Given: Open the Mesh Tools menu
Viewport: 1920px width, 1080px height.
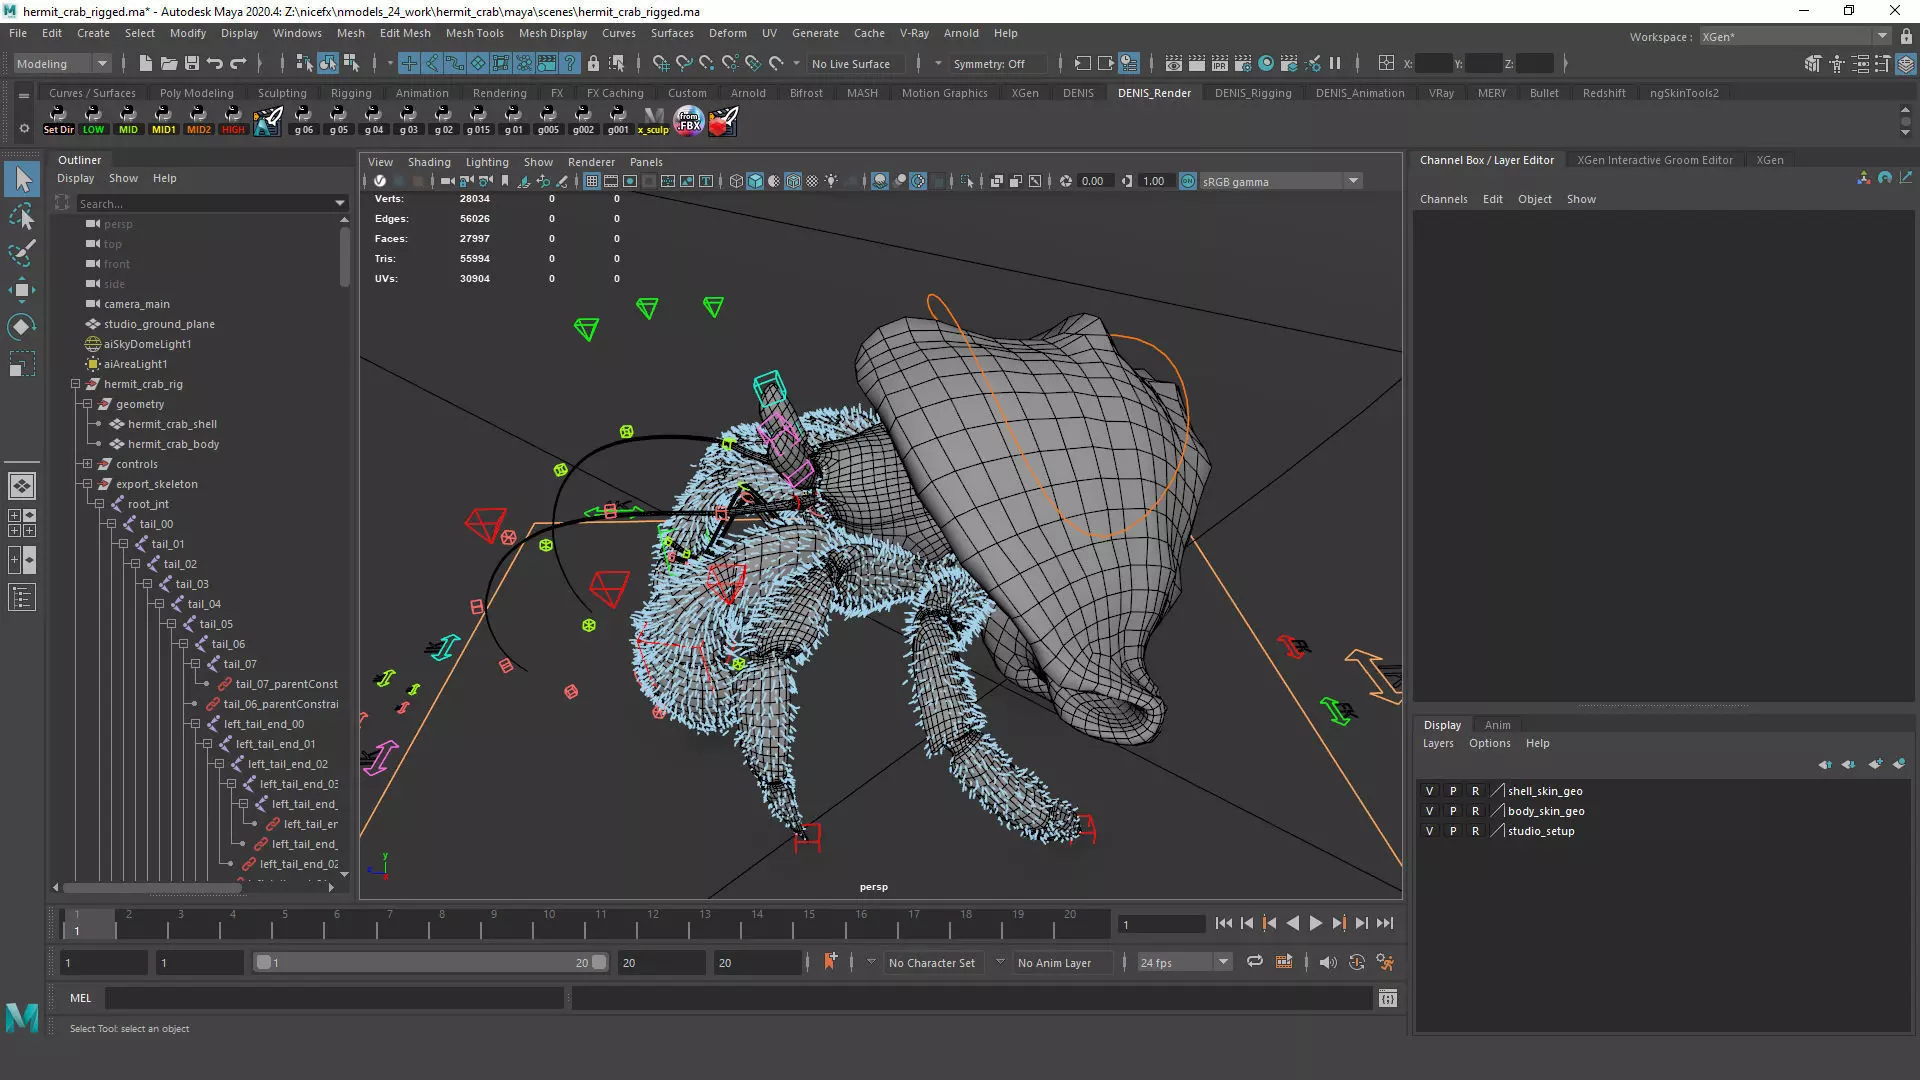Looking at the screenshot, I should 474,33.
